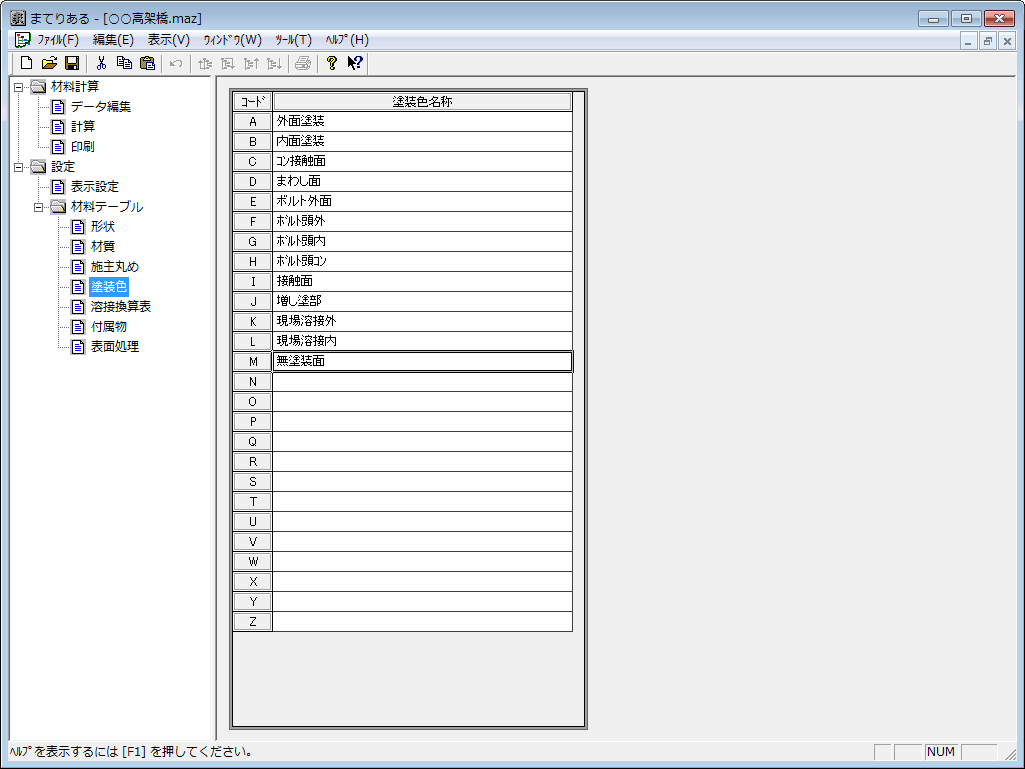Save the file with the floppy disk icon
The image size is (1025, 769).
point(72,63)
